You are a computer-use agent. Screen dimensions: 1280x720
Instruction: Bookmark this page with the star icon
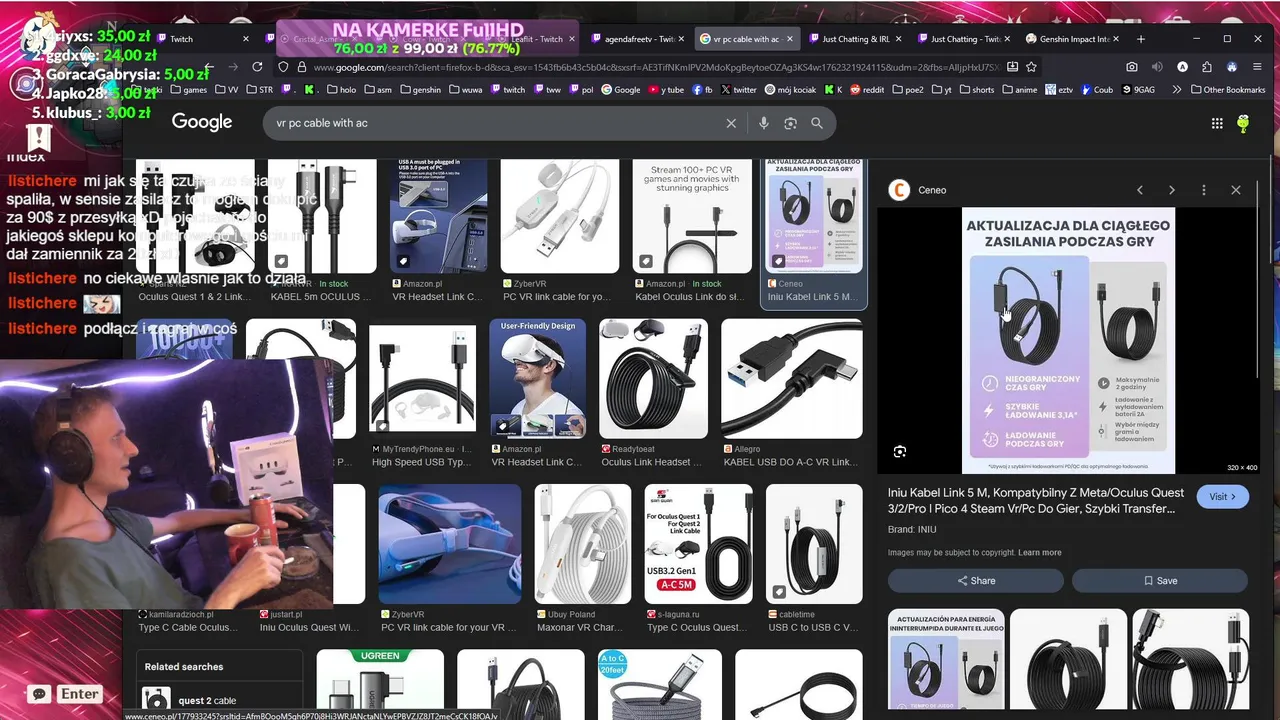pos(1031,67)
